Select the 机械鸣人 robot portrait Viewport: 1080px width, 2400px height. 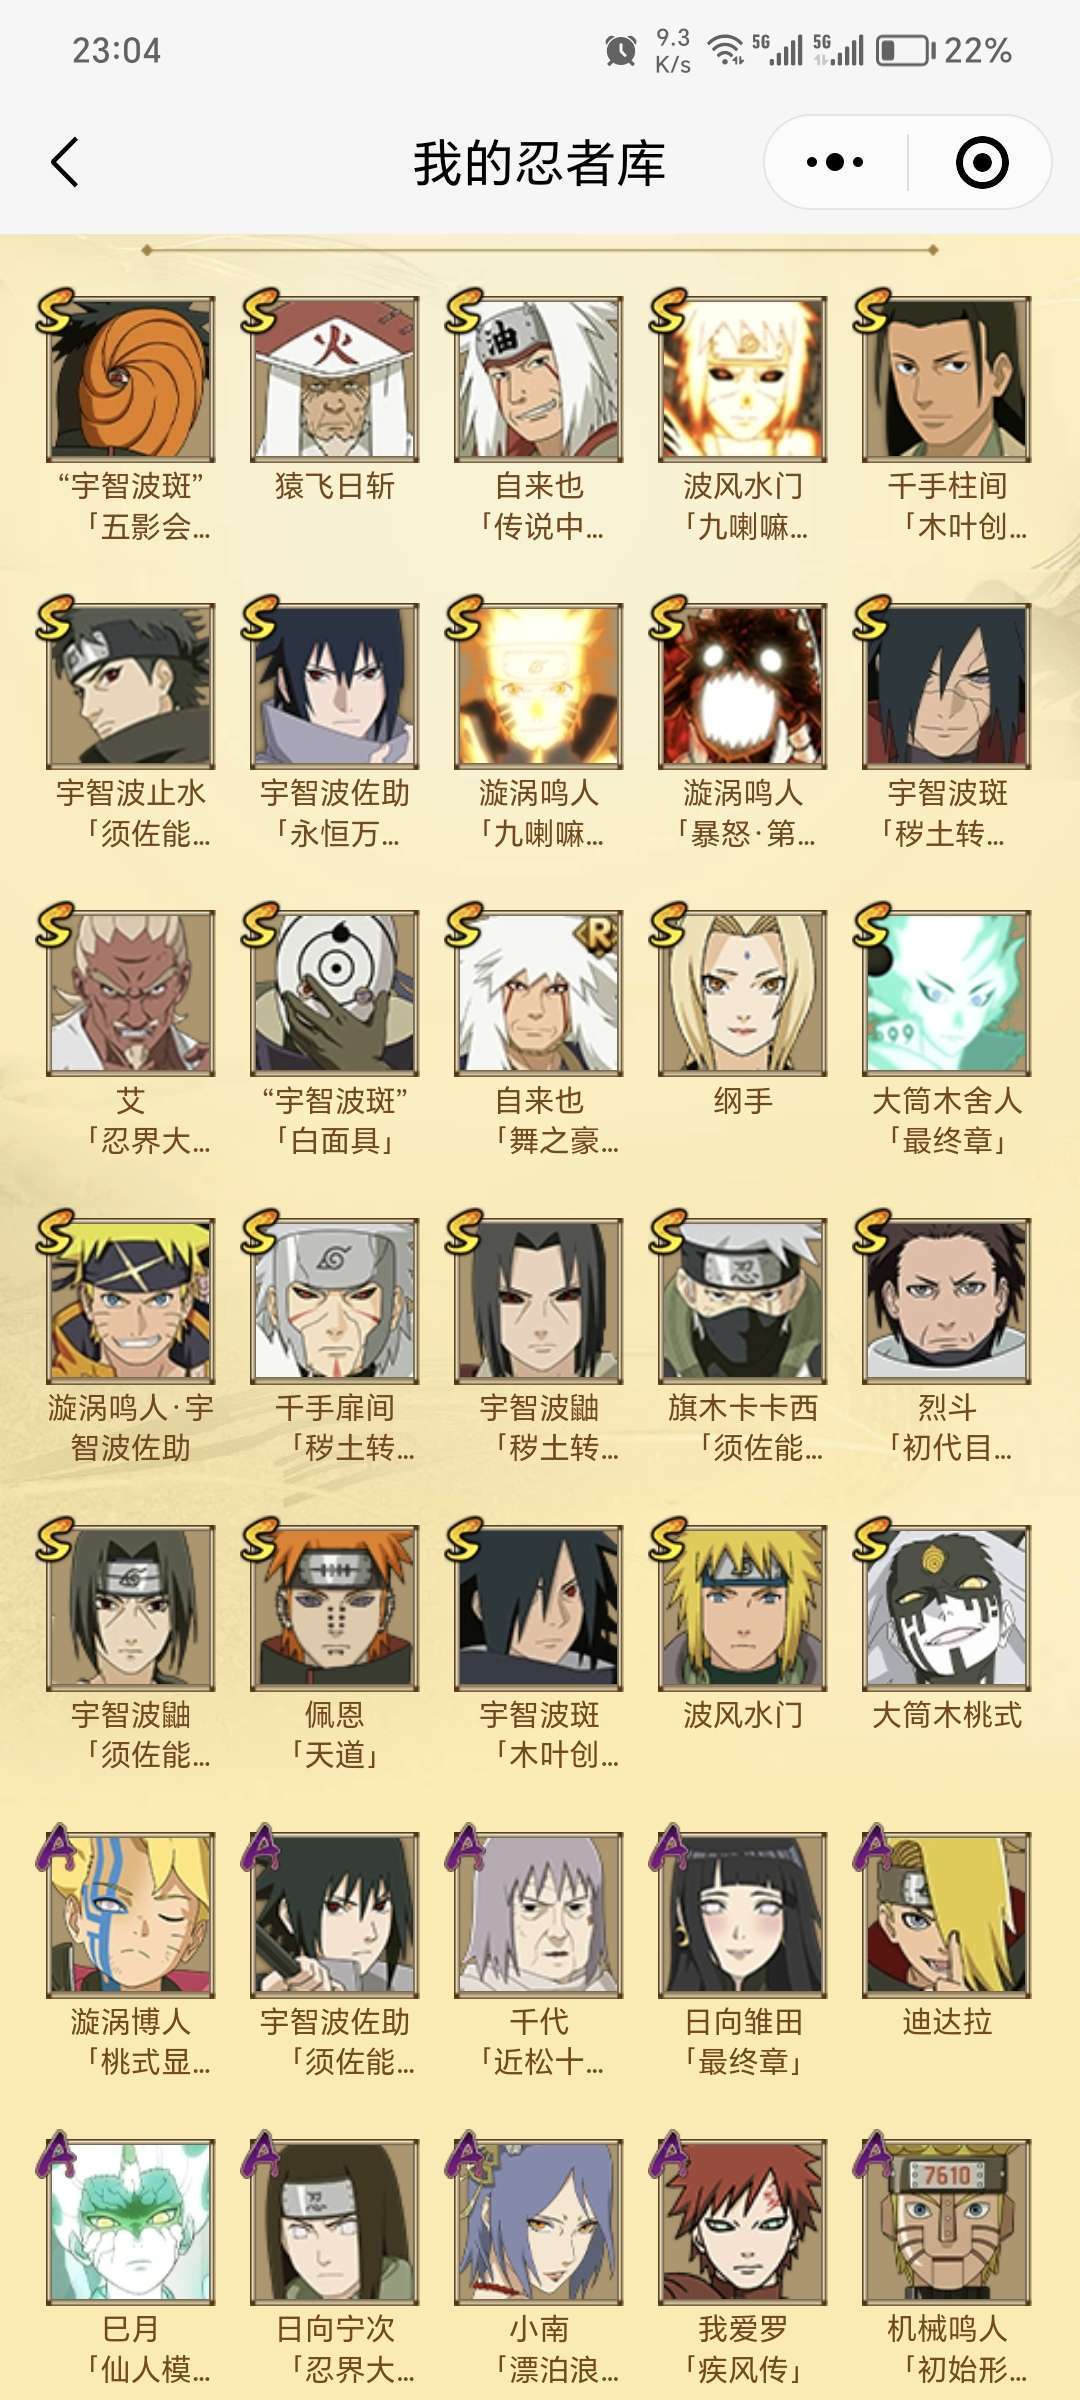[x=947, y=2222]
